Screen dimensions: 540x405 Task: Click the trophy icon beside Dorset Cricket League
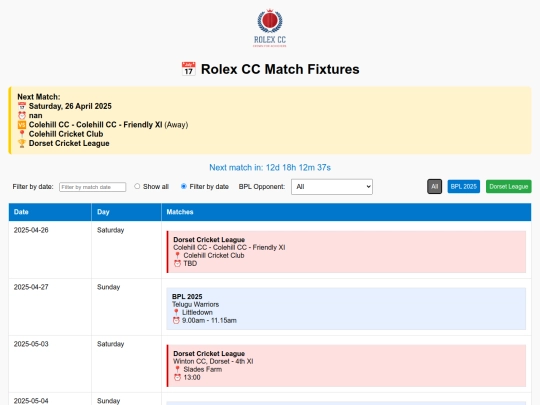point(22,143)
